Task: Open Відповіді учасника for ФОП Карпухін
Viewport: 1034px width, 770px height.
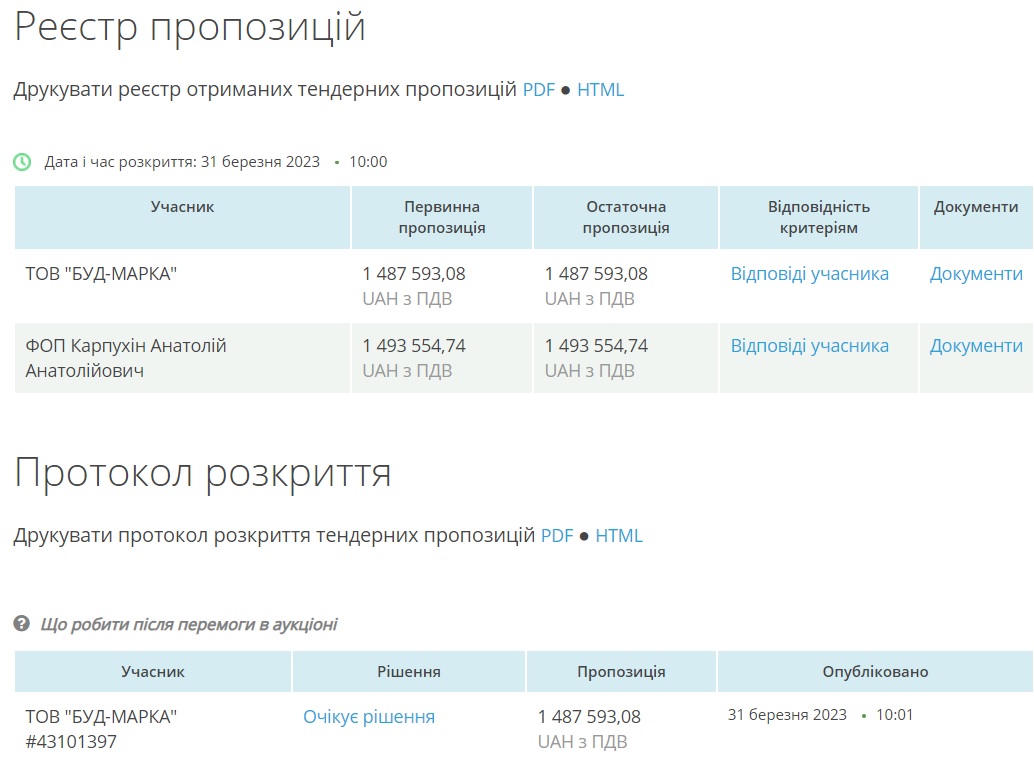Action: pyautogui.click(x=809, y=346)
